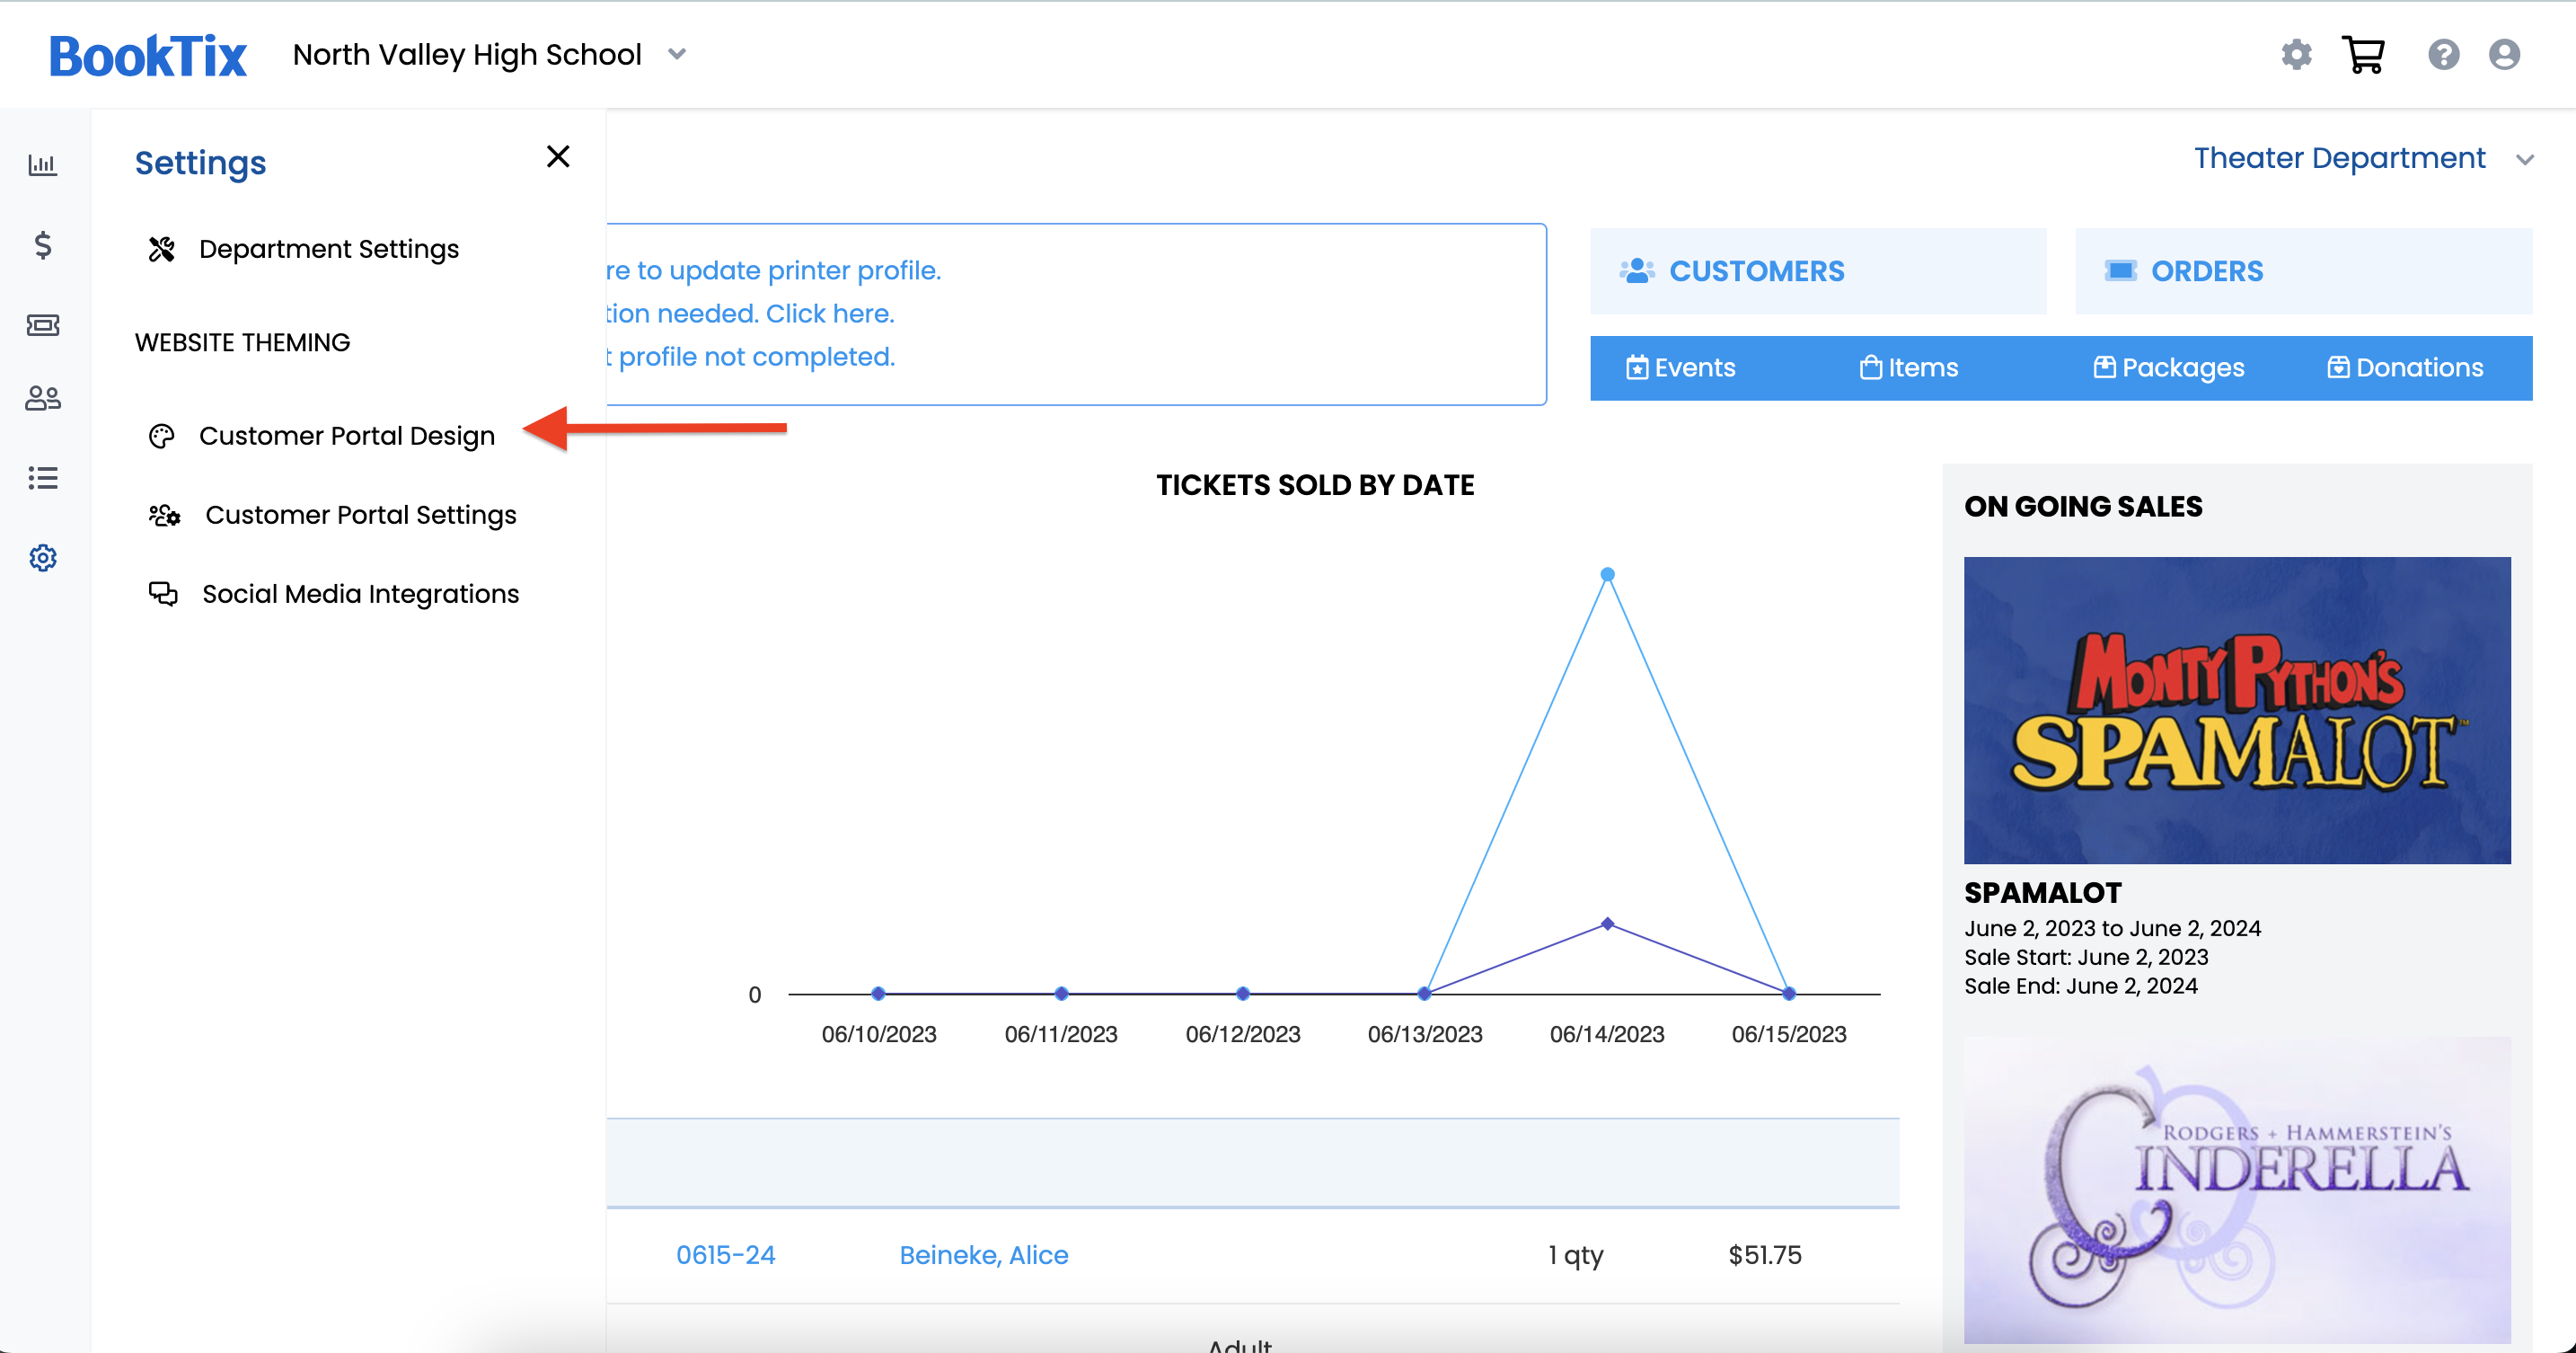Viewport: 2576px width, 1353px height.
Task: Click the Customer Portal Settings people-gear icon
Action: pos(164,515)
